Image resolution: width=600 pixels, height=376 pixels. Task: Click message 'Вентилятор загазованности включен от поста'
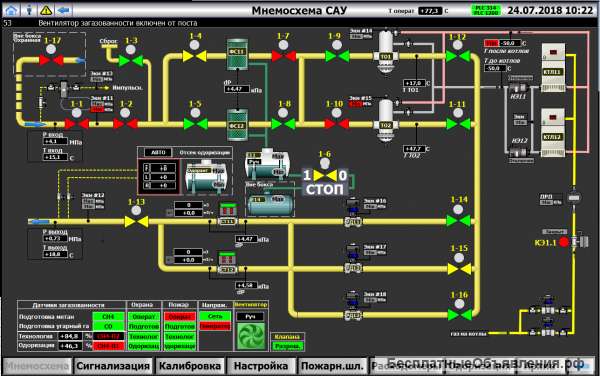pyautogui.click(x=118, y=23)
